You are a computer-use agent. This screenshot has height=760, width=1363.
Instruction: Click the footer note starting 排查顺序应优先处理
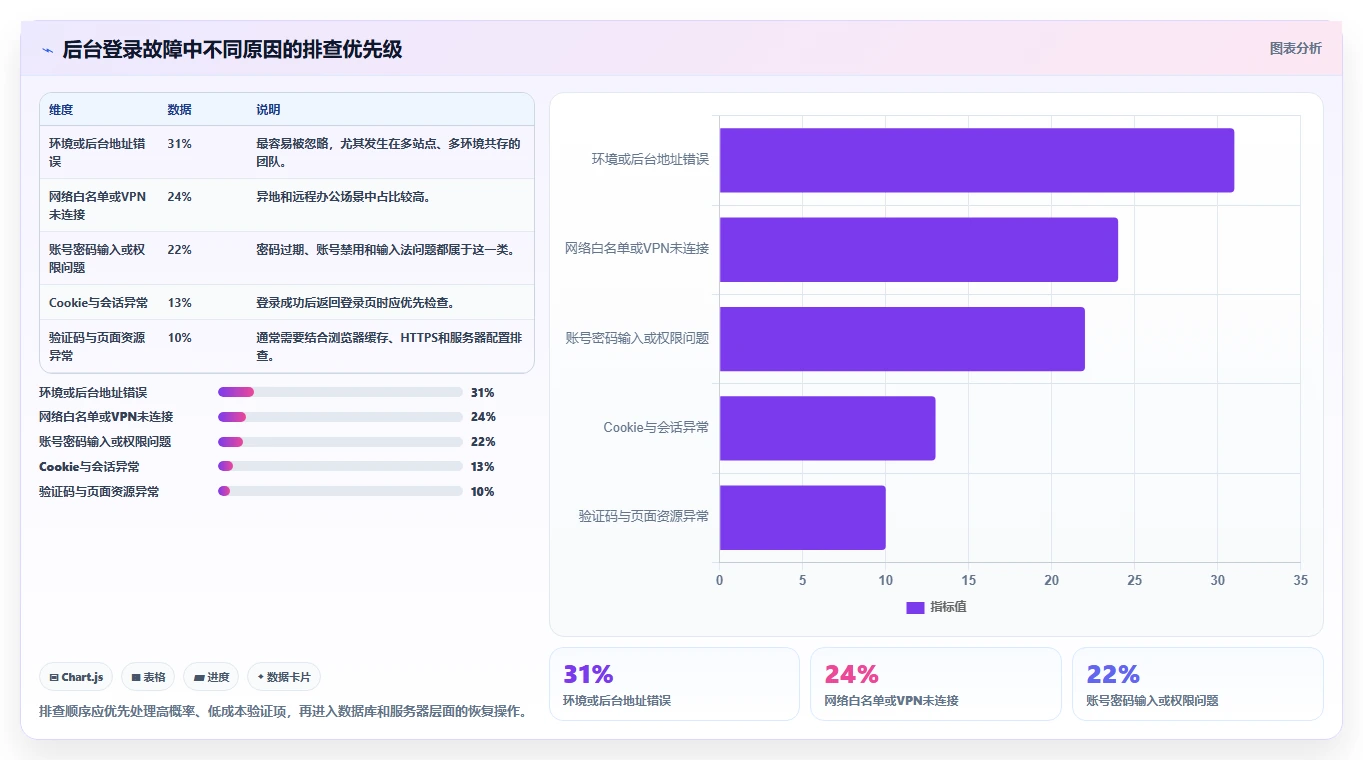(x=283, y=712)
